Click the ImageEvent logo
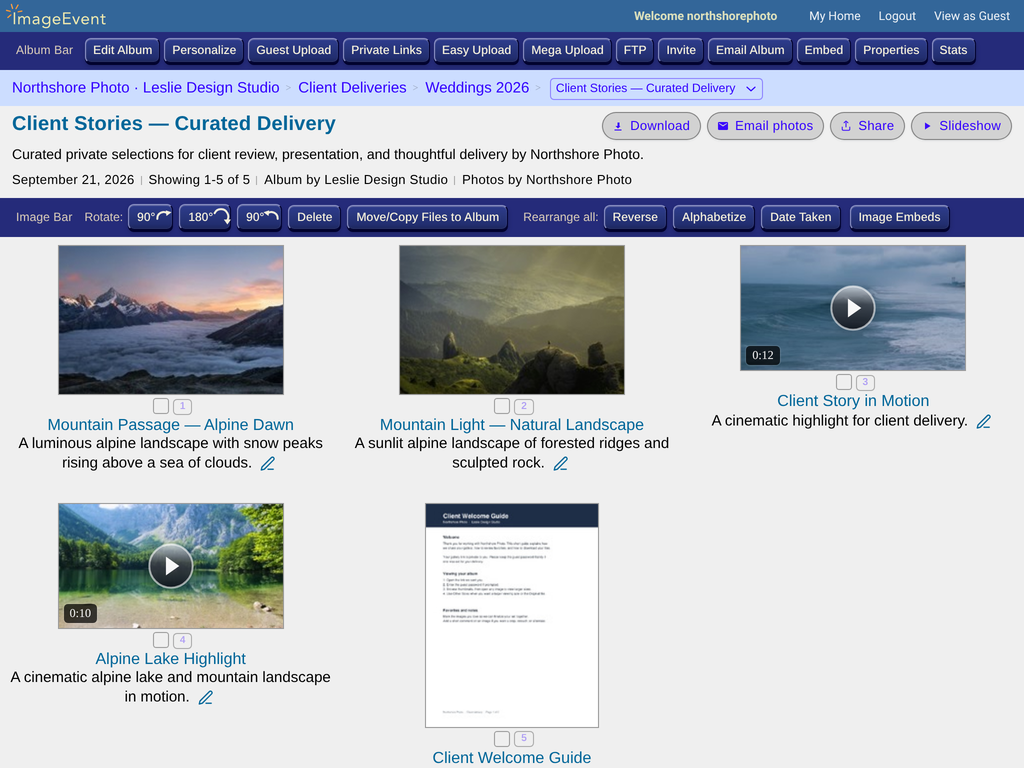 tap(56, 16)
